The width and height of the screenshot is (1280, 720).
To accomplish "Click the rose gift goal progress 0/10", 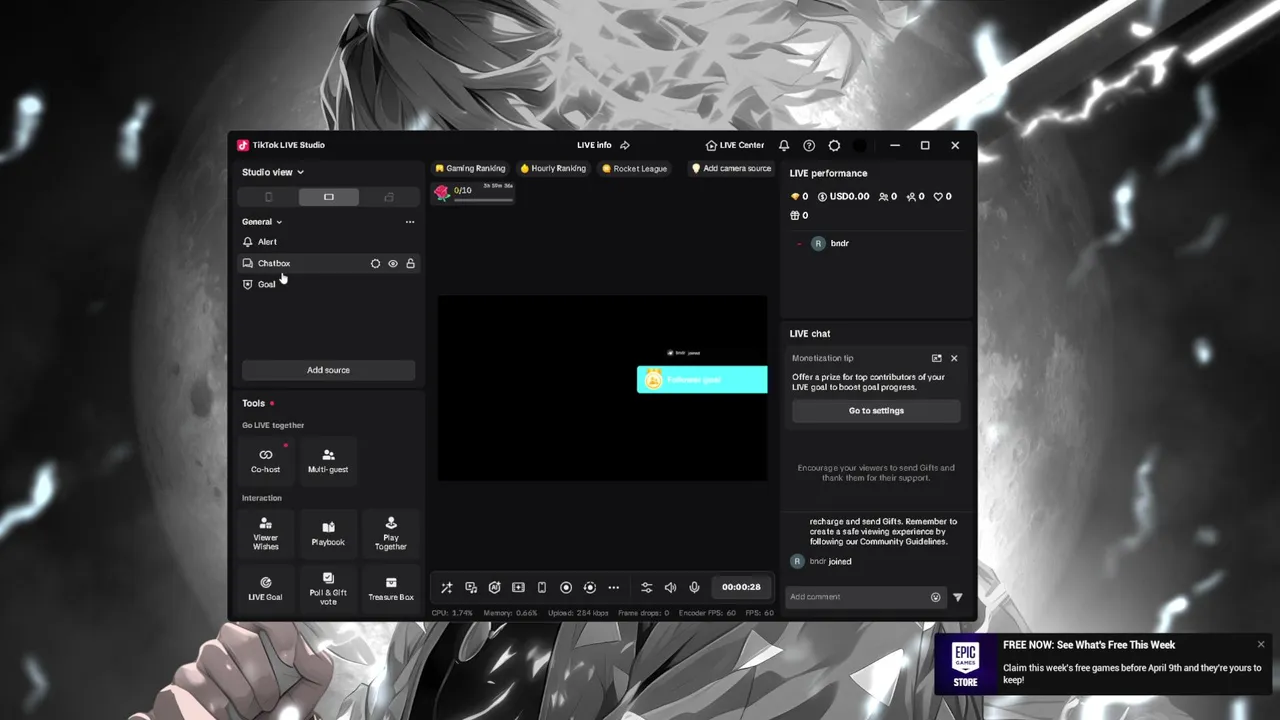I will pos(473,192).
